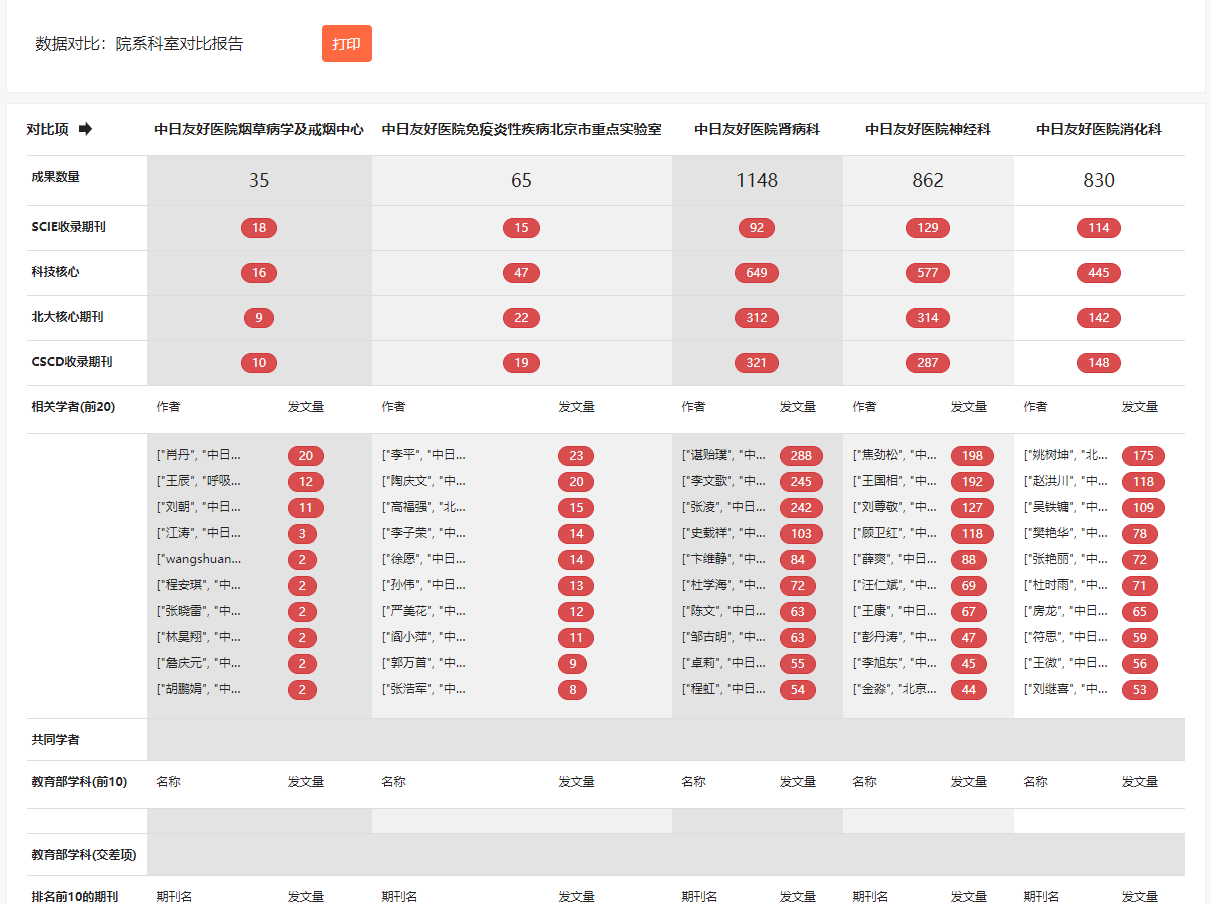1211x904 pixels.
Task: Click the orange 打印 button
Action: [x=346, y=44]
